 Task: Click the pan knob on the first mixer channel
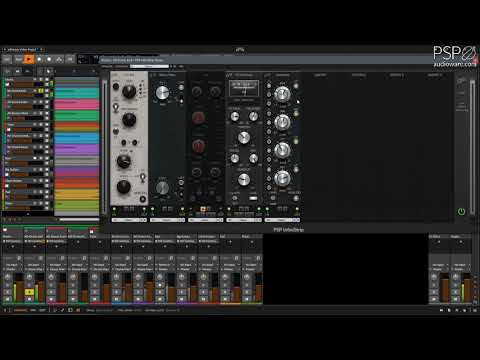(8, 277)
